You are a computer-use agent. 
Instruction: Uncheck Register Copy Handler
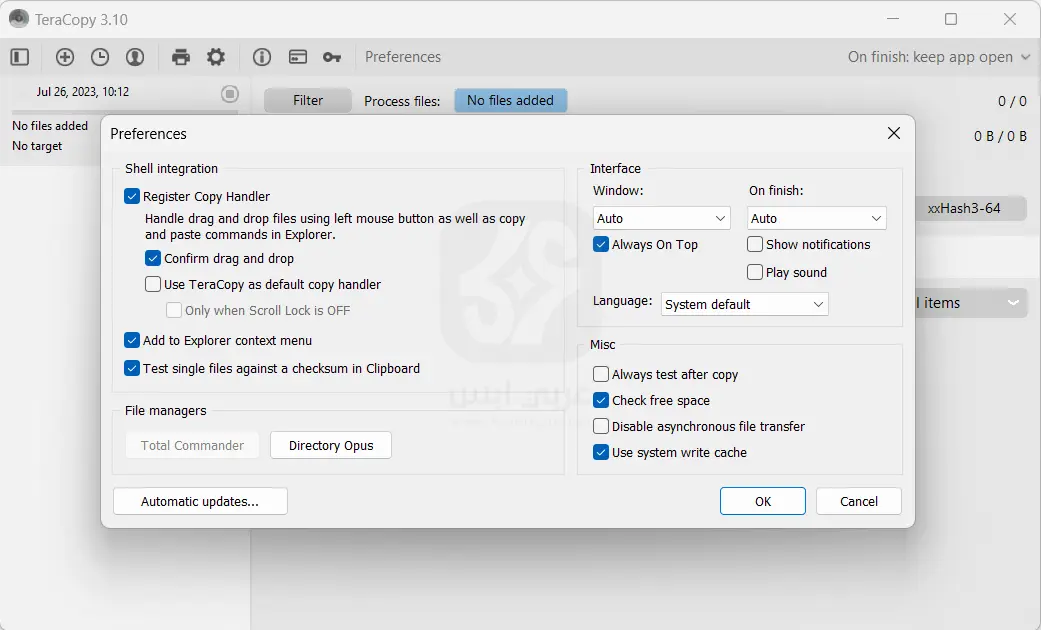[132, 197]
